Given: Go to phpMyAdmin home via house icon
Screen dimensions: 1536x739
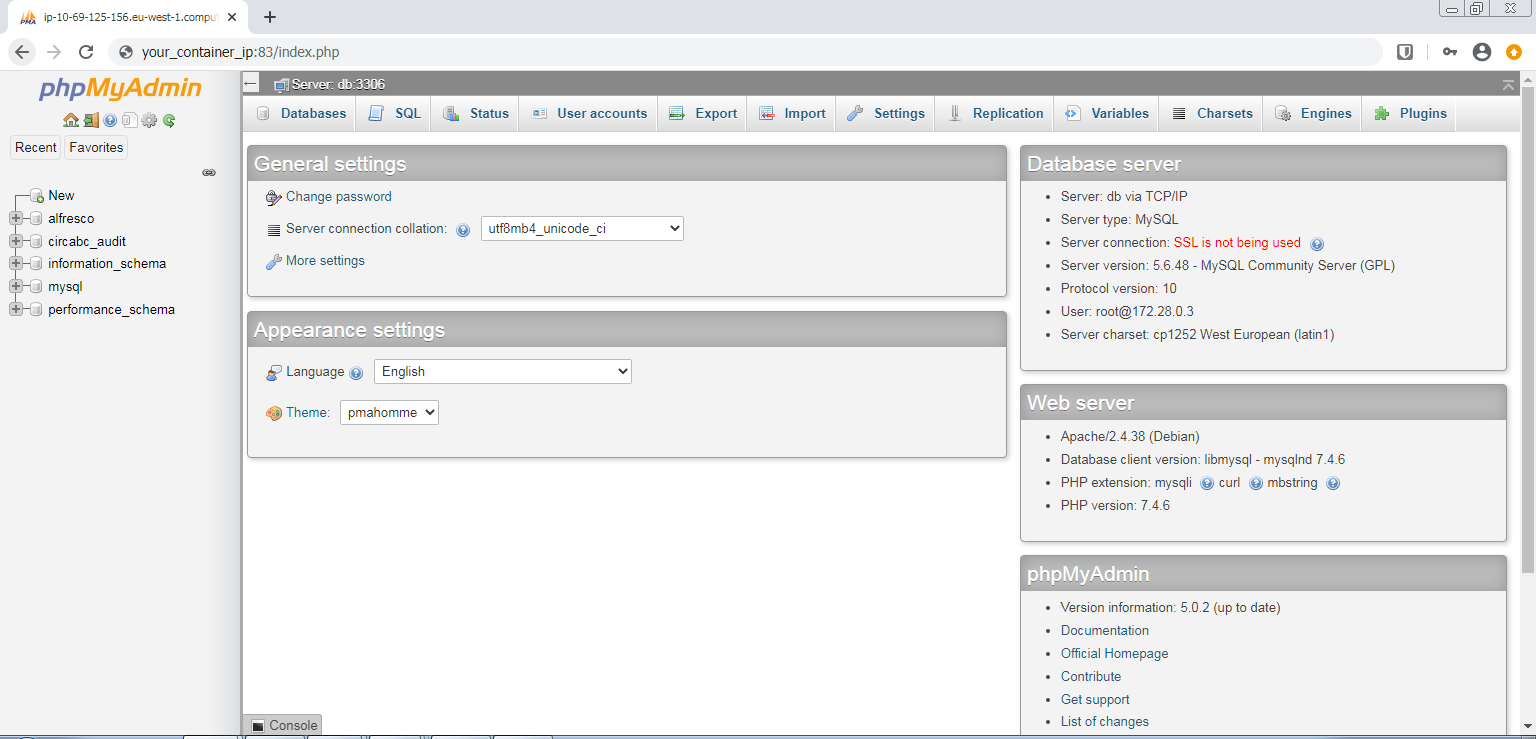Looking at the screenshot, I should click(71, 120).
